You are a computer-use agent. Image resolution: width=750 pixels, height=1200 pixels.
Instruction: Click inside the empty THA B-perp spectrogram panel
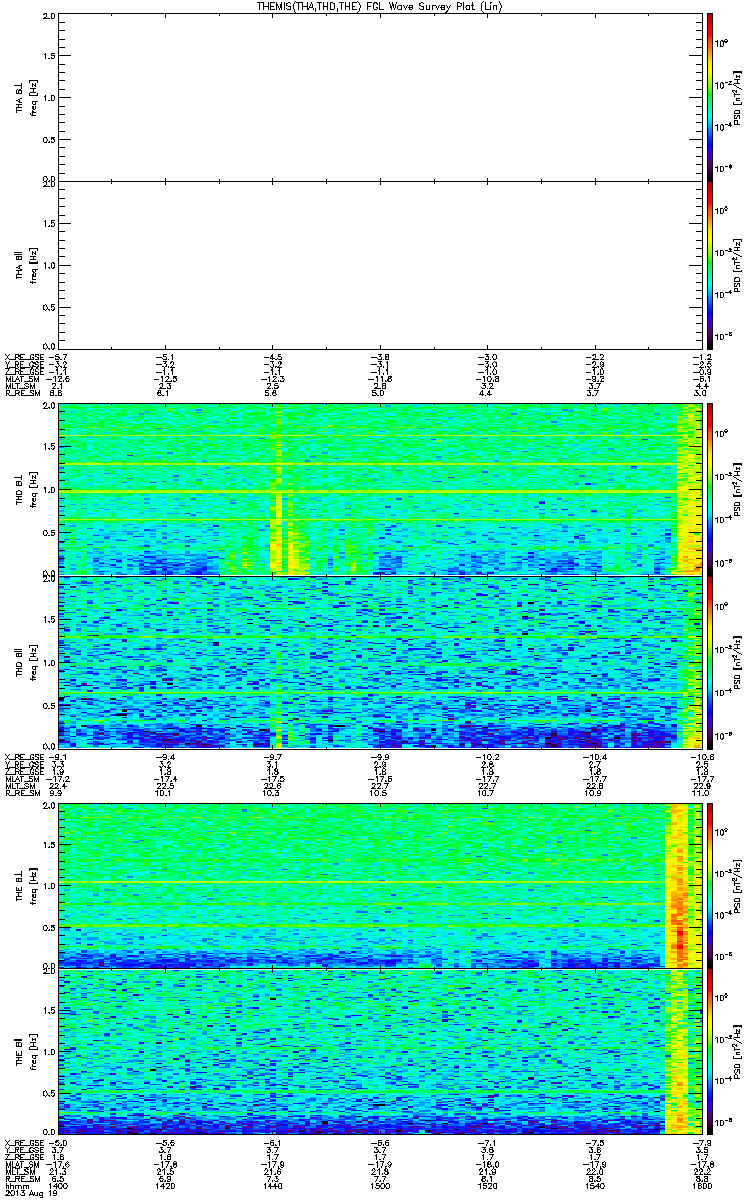coord(378,96)
